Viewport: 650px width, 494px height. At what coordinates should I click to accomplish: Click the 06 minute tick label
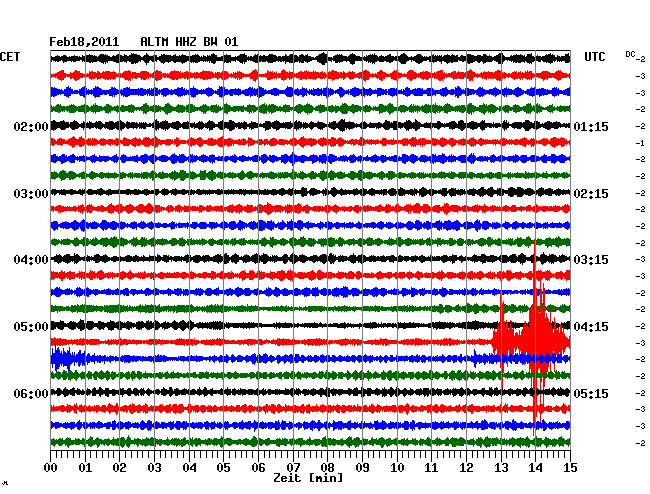[258, 467]
